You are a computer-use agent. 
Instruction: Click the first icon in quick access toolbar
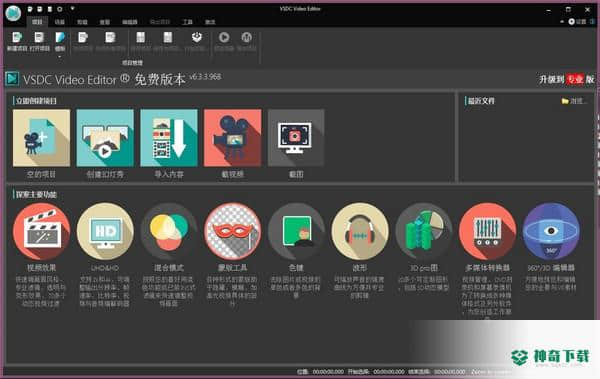(x=30, y=9)
